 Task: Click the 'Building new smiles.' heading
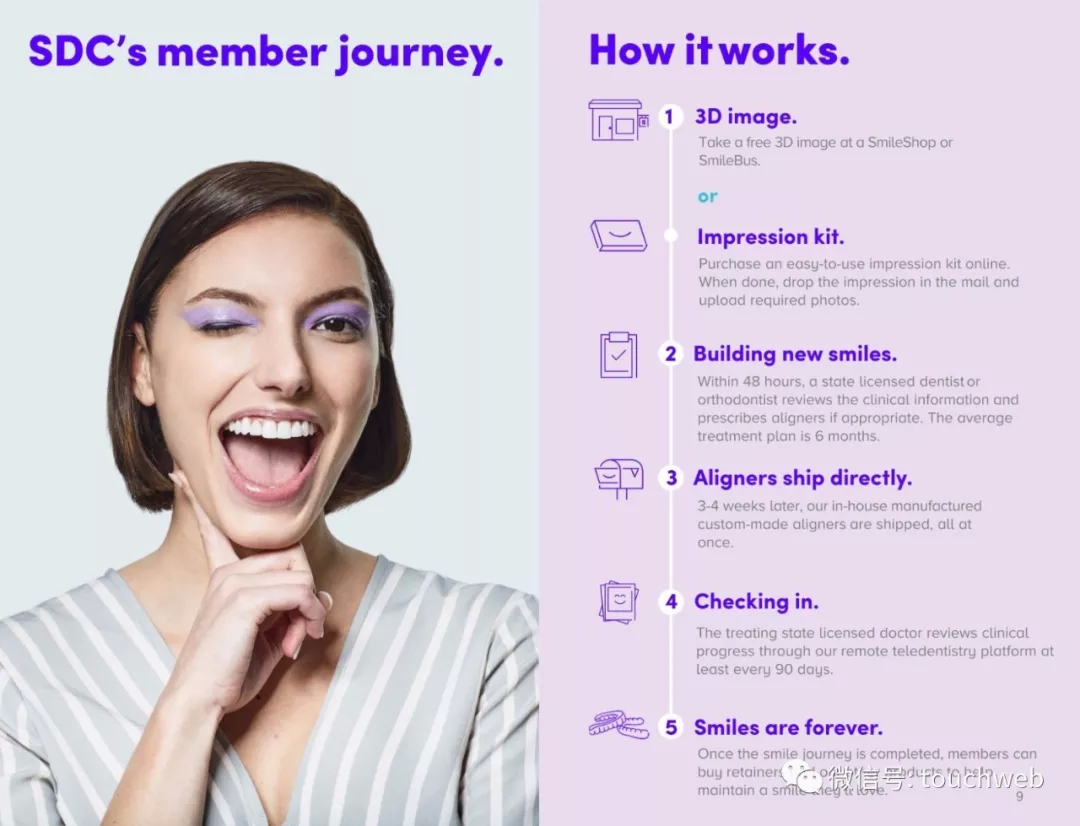coord(795,354)
